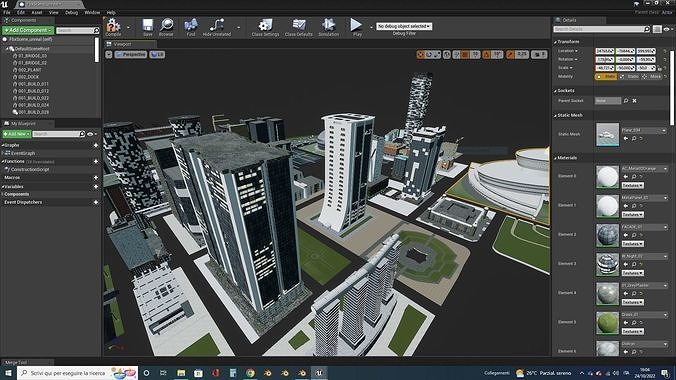The image size is (676, 380).
Task: Set Mobility to Stationary
Action: tap(630, 76)
